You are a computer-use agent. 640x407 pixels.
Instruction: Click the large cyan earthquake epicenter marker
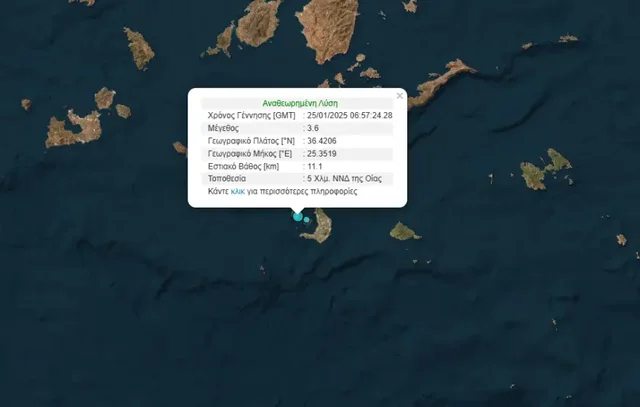297,216
